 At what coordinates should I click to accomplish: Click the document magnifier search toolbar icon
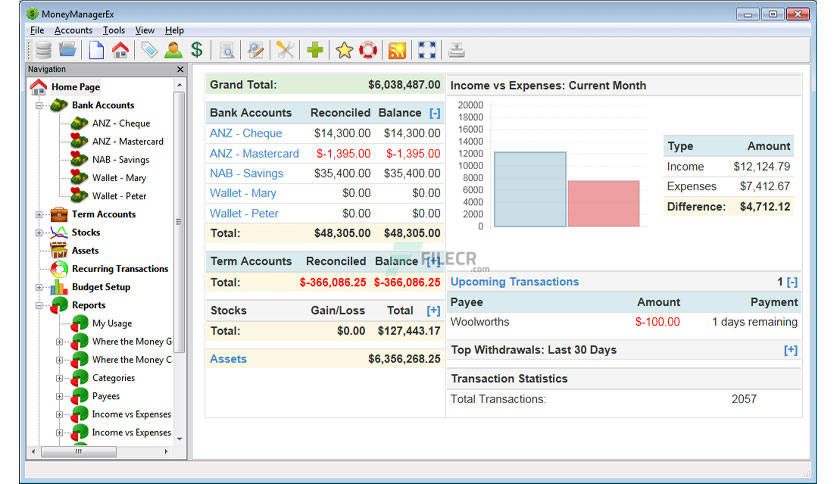click(227, 51)
